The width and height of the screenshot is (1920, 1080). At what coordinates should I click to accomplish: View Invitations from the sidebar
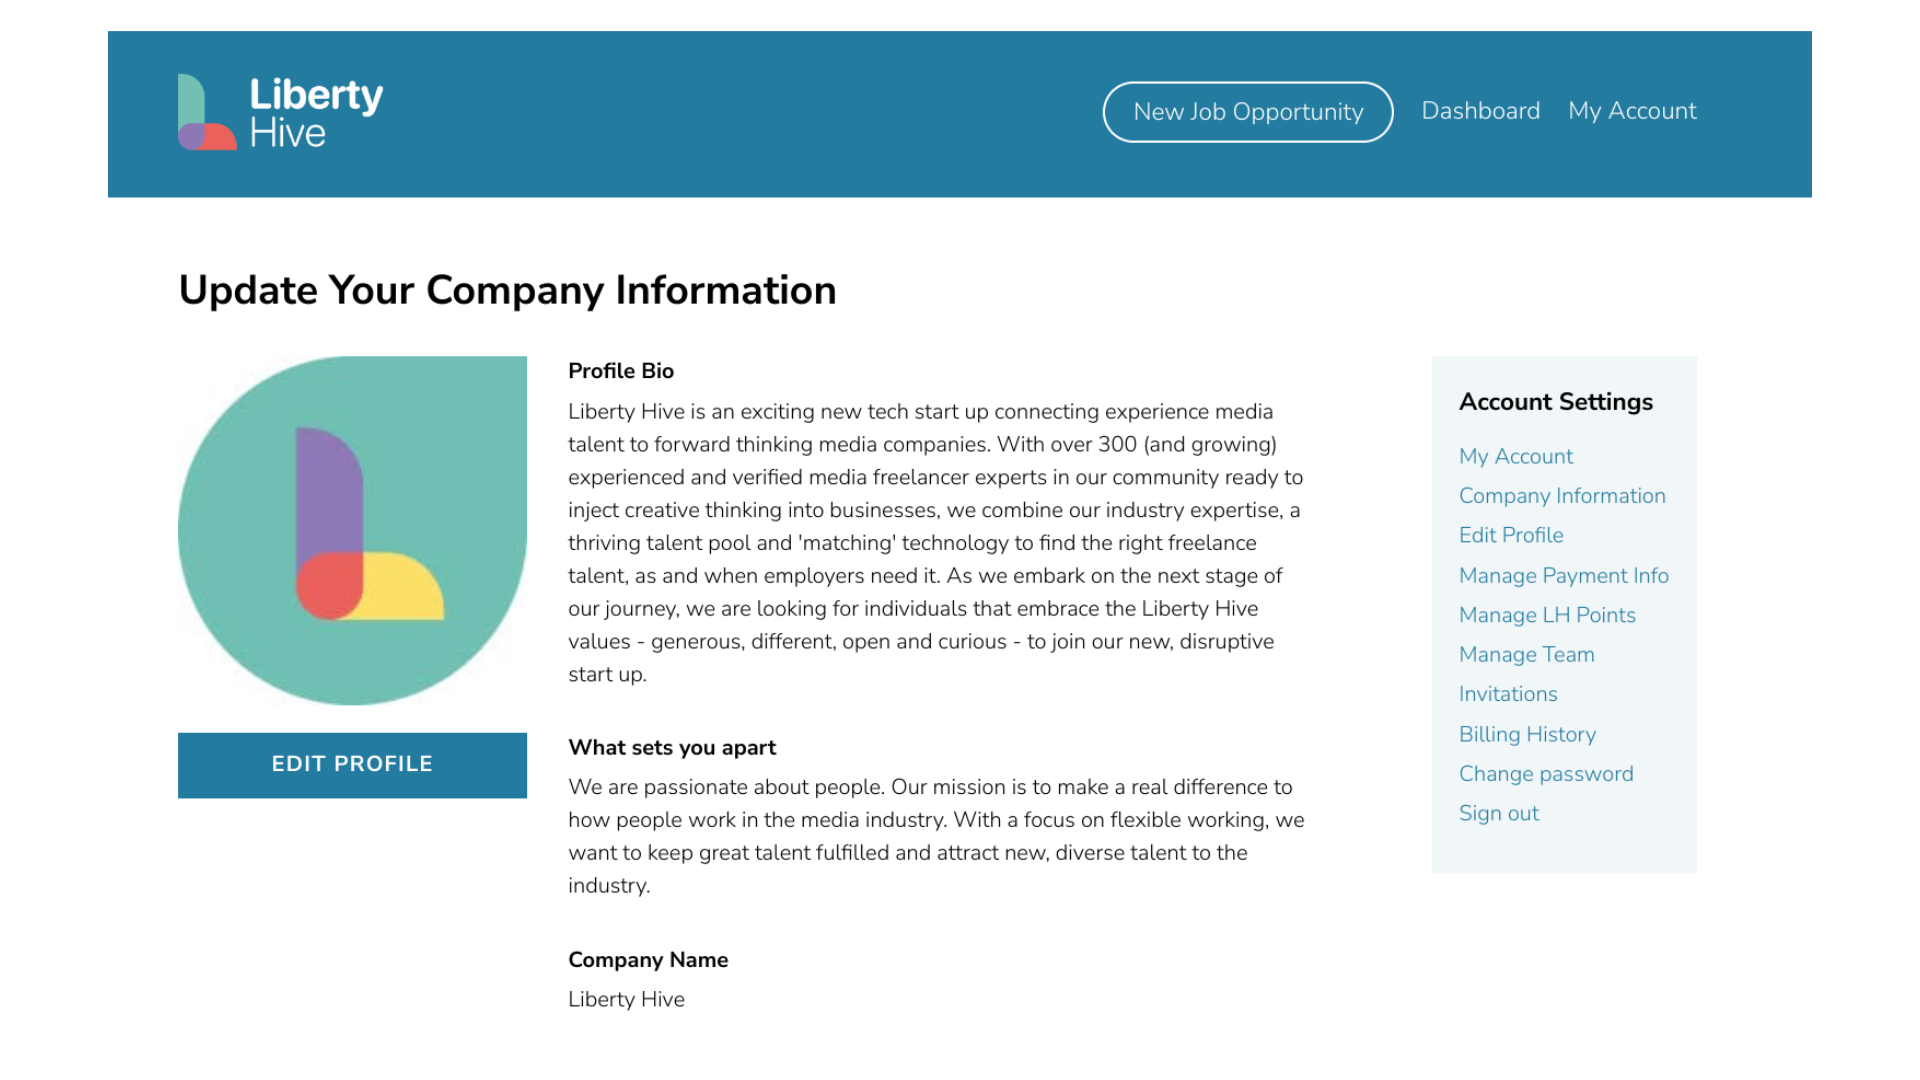click(x=1507, y=694)
